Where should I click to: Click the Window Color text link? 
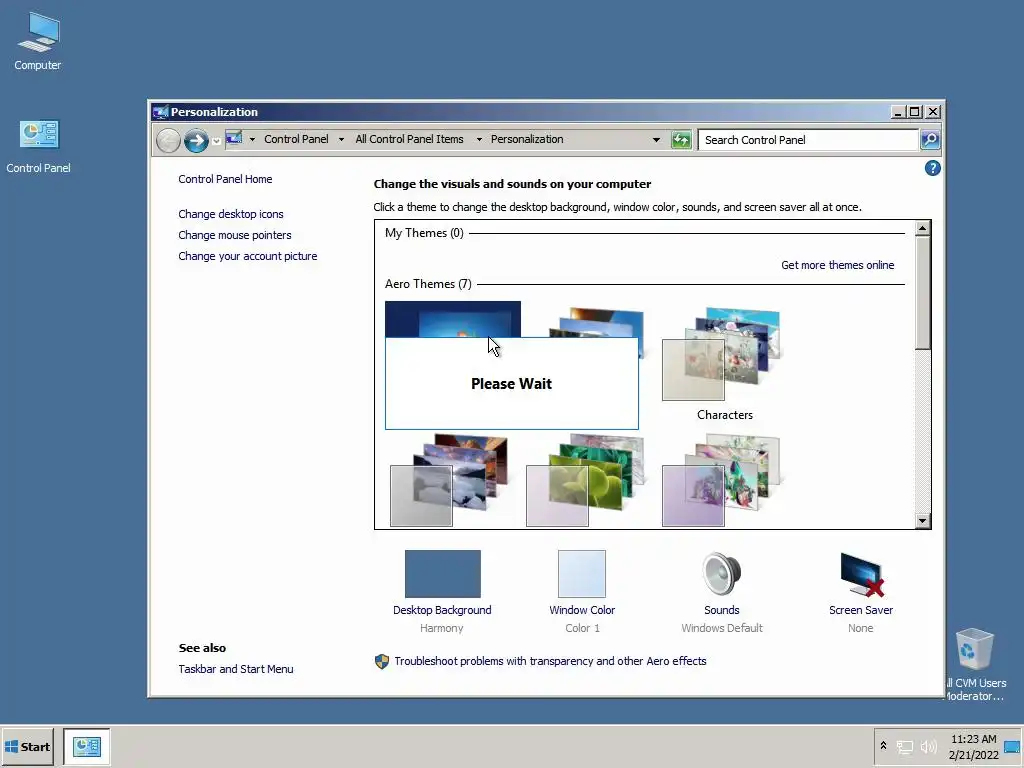pyautogui.click(x=582, y=610)
